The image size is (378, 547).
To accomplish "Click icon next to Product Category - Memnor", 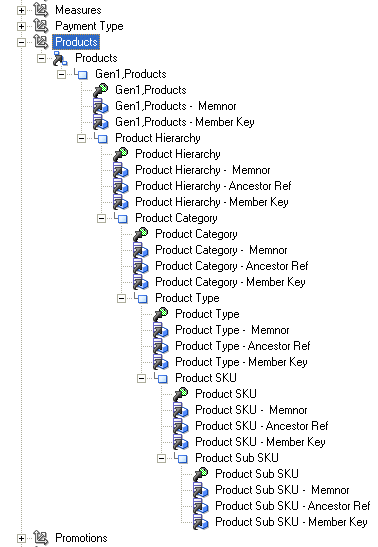I will click(x=141, y=250).
